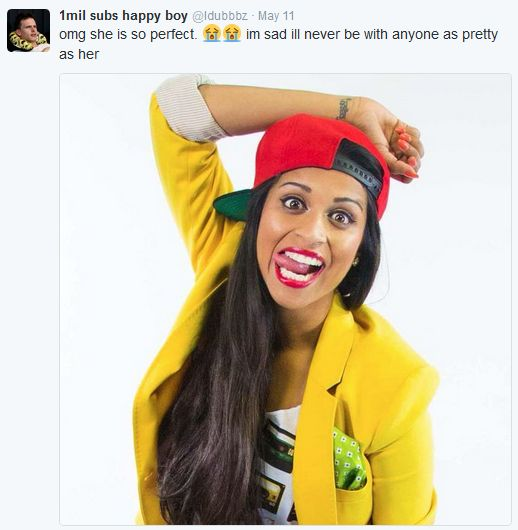
Task: Open the tweet author's profile avatar
Action: [x=28, y=30]
